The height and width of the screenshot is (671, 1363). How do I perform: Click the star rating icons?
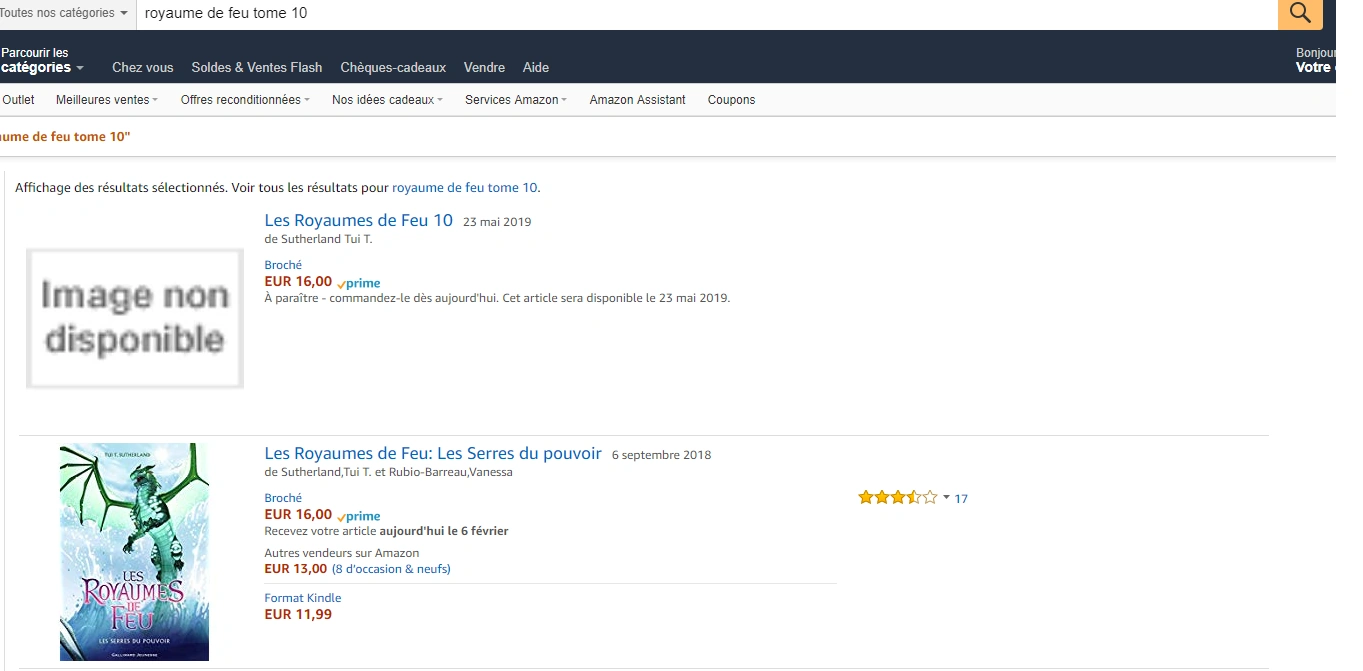(897, 497)
